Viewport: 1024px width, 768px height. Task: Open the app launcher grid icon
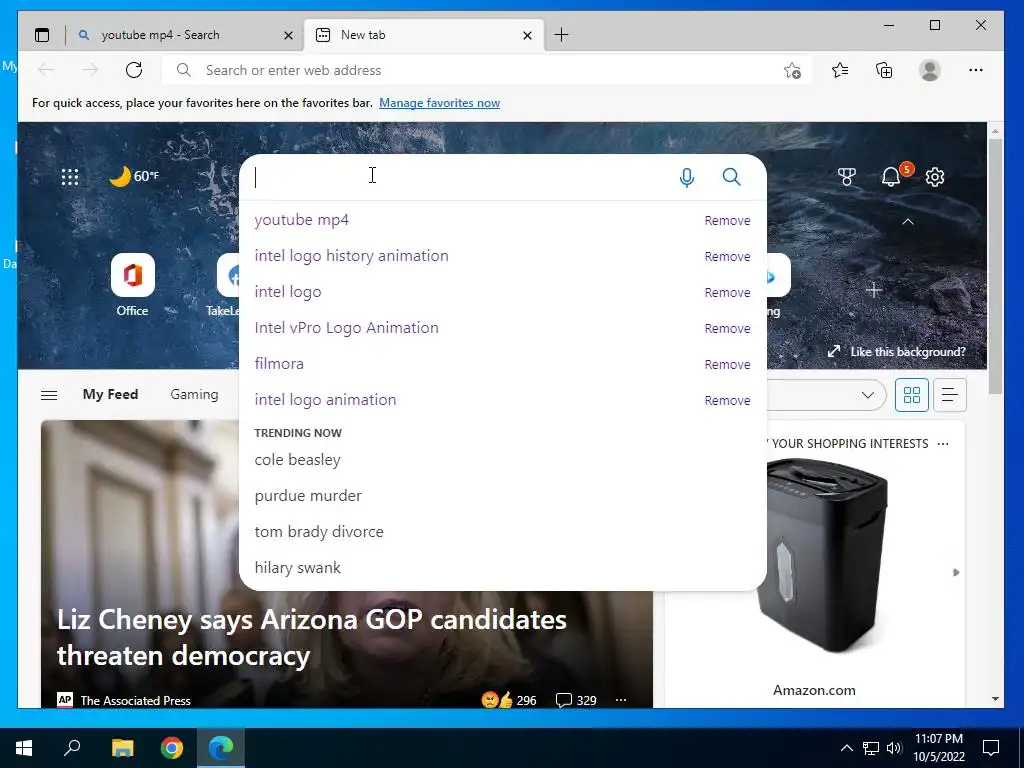(x=70, y=176)
